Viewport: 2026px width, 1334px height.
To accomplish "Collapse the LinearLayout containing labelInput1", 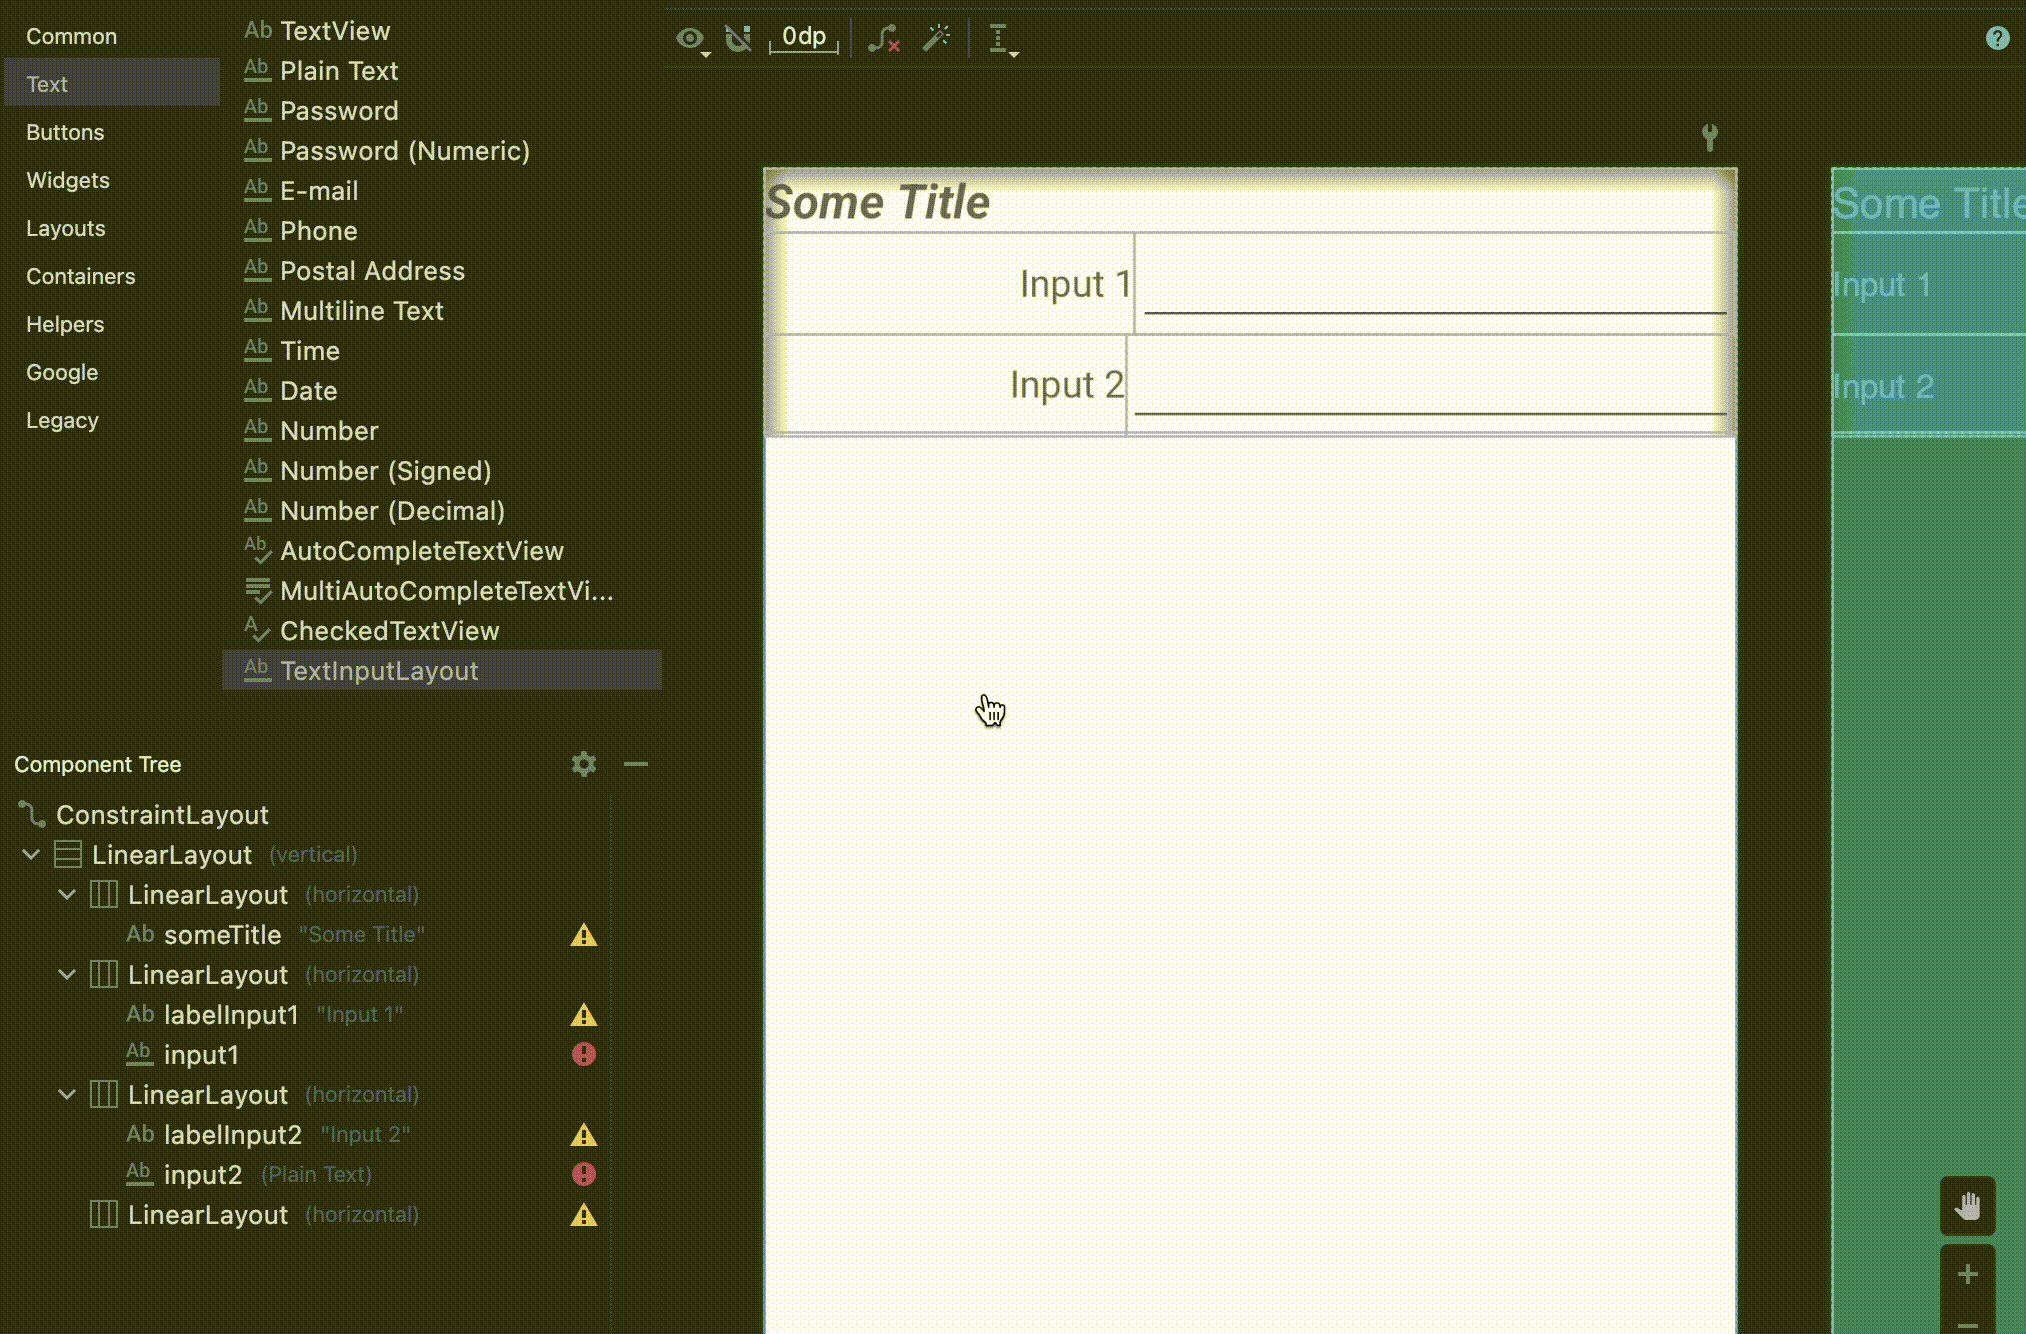I will [x=66, y=974].
